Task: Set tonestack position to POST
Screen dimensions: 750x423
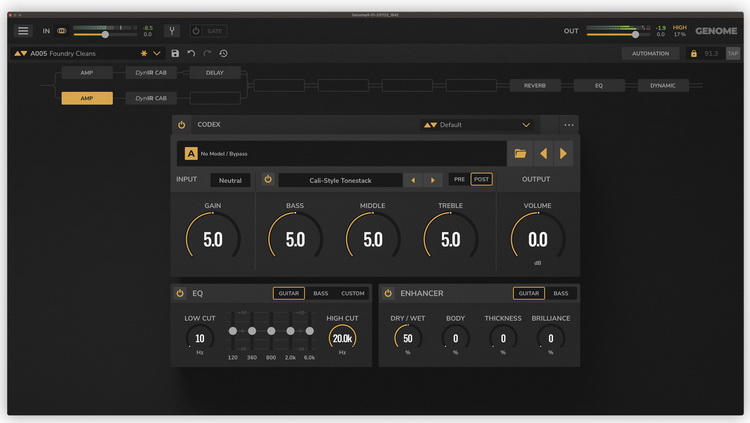Action: [481, 179]
